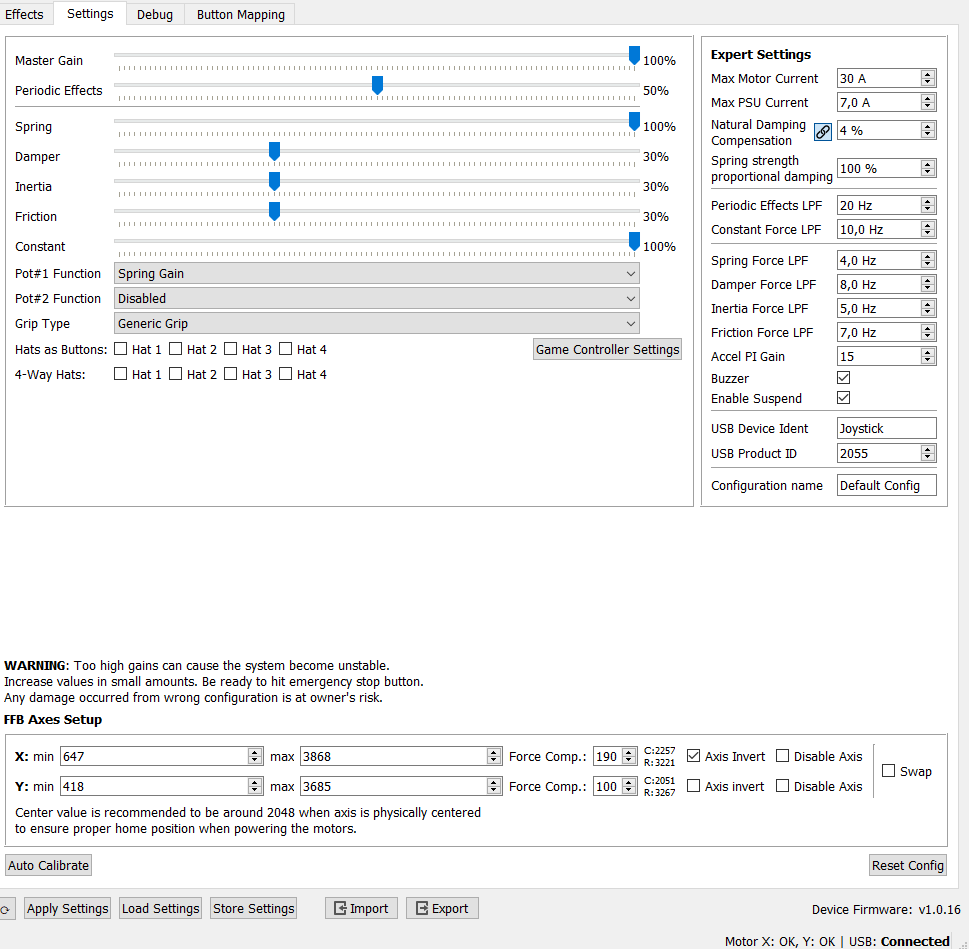The height and width of the screenshot is (949, 969).
Task: Click the Damper slider handle
Action: pyautogui.click(x=274, y=151)
